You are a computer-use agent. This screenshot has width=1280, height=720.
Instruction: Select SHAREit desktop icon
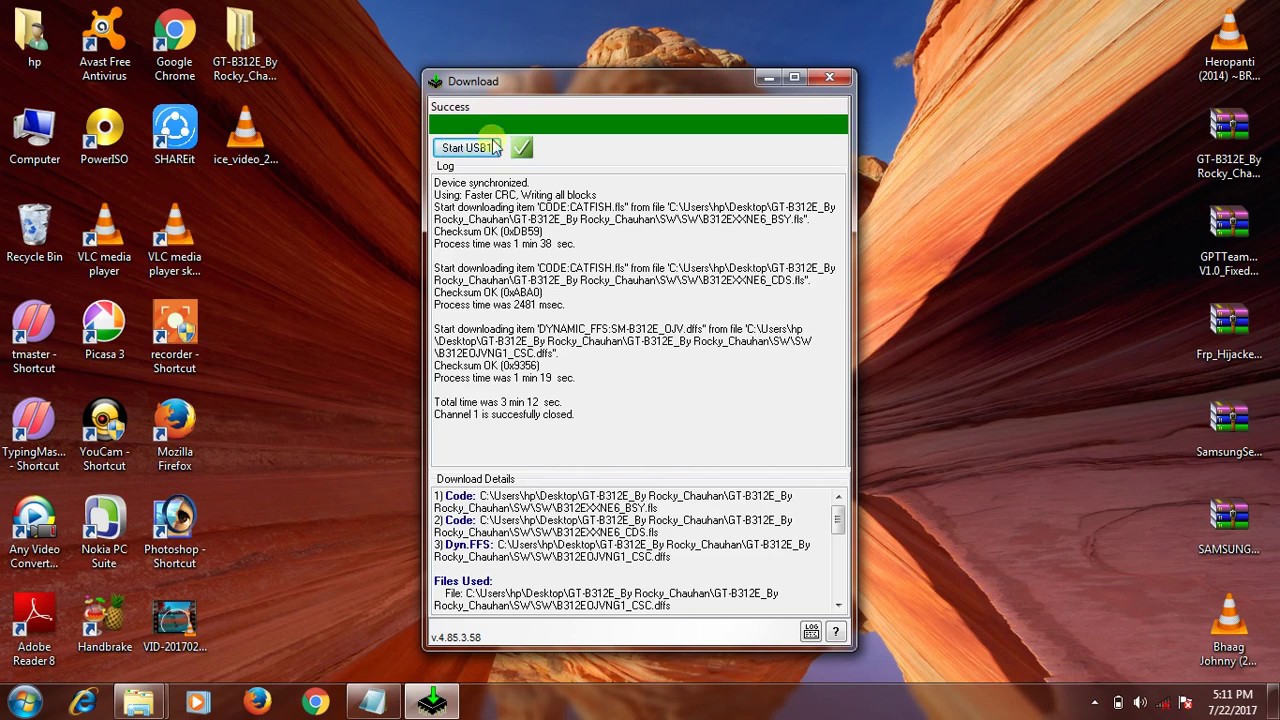174,136
